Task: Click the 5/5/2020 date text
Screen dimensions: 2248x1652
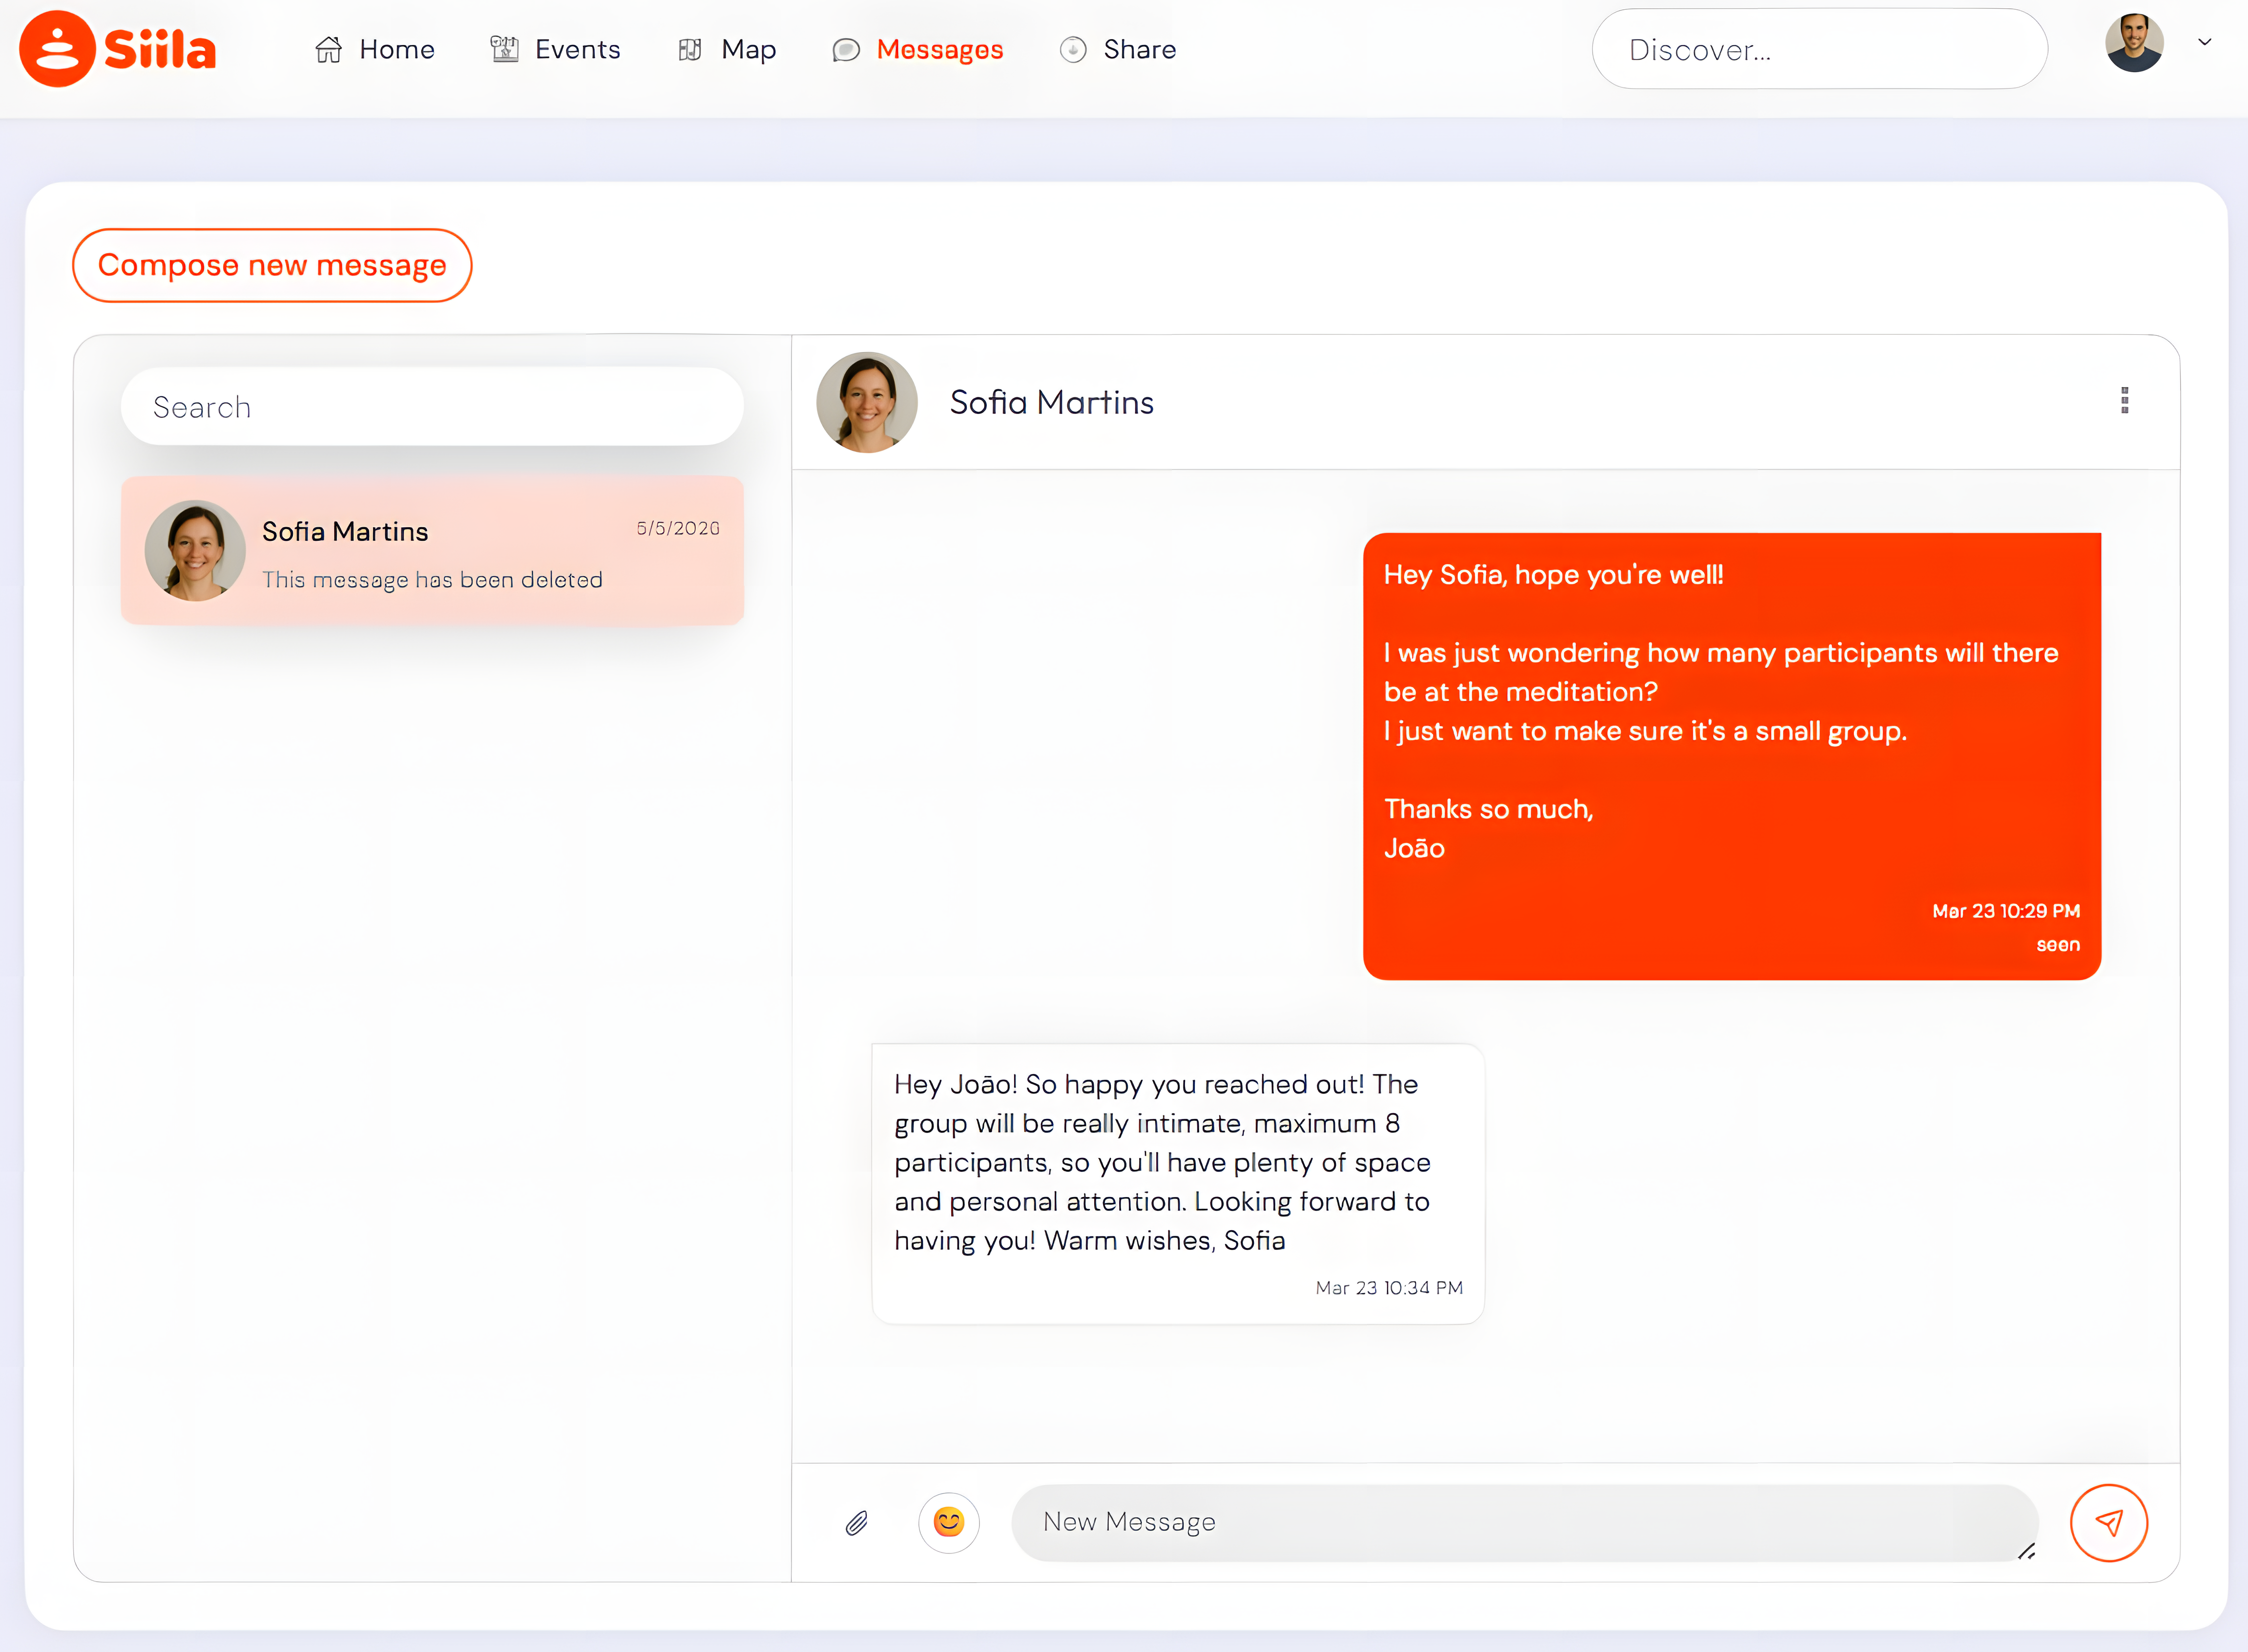Action: point(678,528)
